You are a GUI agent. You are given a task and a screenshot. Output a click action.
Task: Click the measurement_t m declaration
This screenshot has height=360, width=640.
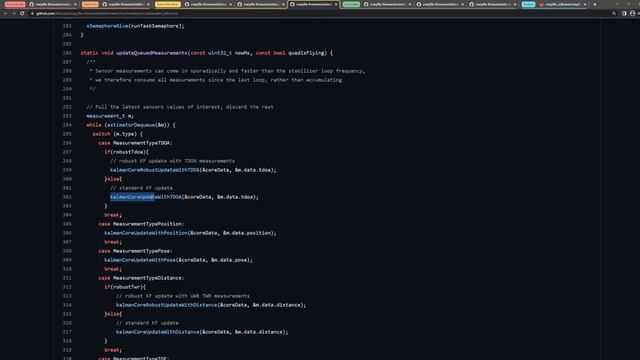click(x=110, y=116)
